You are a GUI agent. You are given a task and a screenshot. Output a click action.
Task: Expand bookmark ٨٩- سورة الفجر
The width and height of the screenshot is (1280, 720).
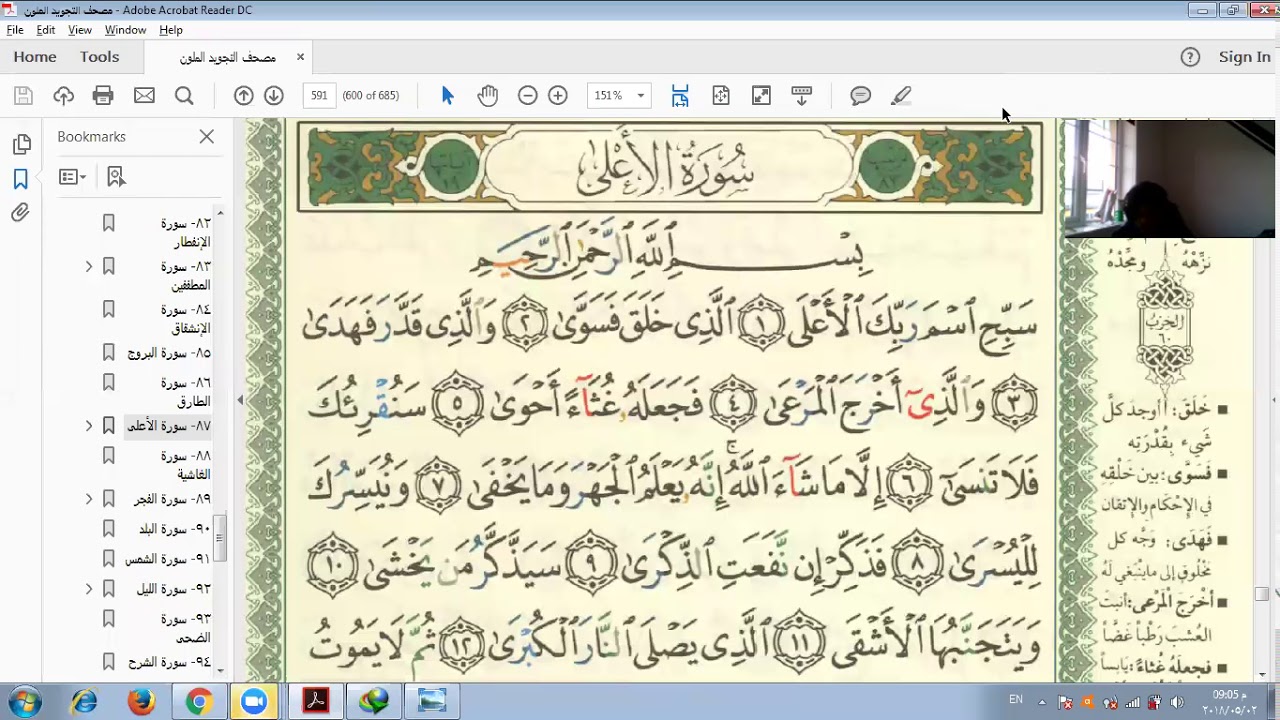coord(88,499)
